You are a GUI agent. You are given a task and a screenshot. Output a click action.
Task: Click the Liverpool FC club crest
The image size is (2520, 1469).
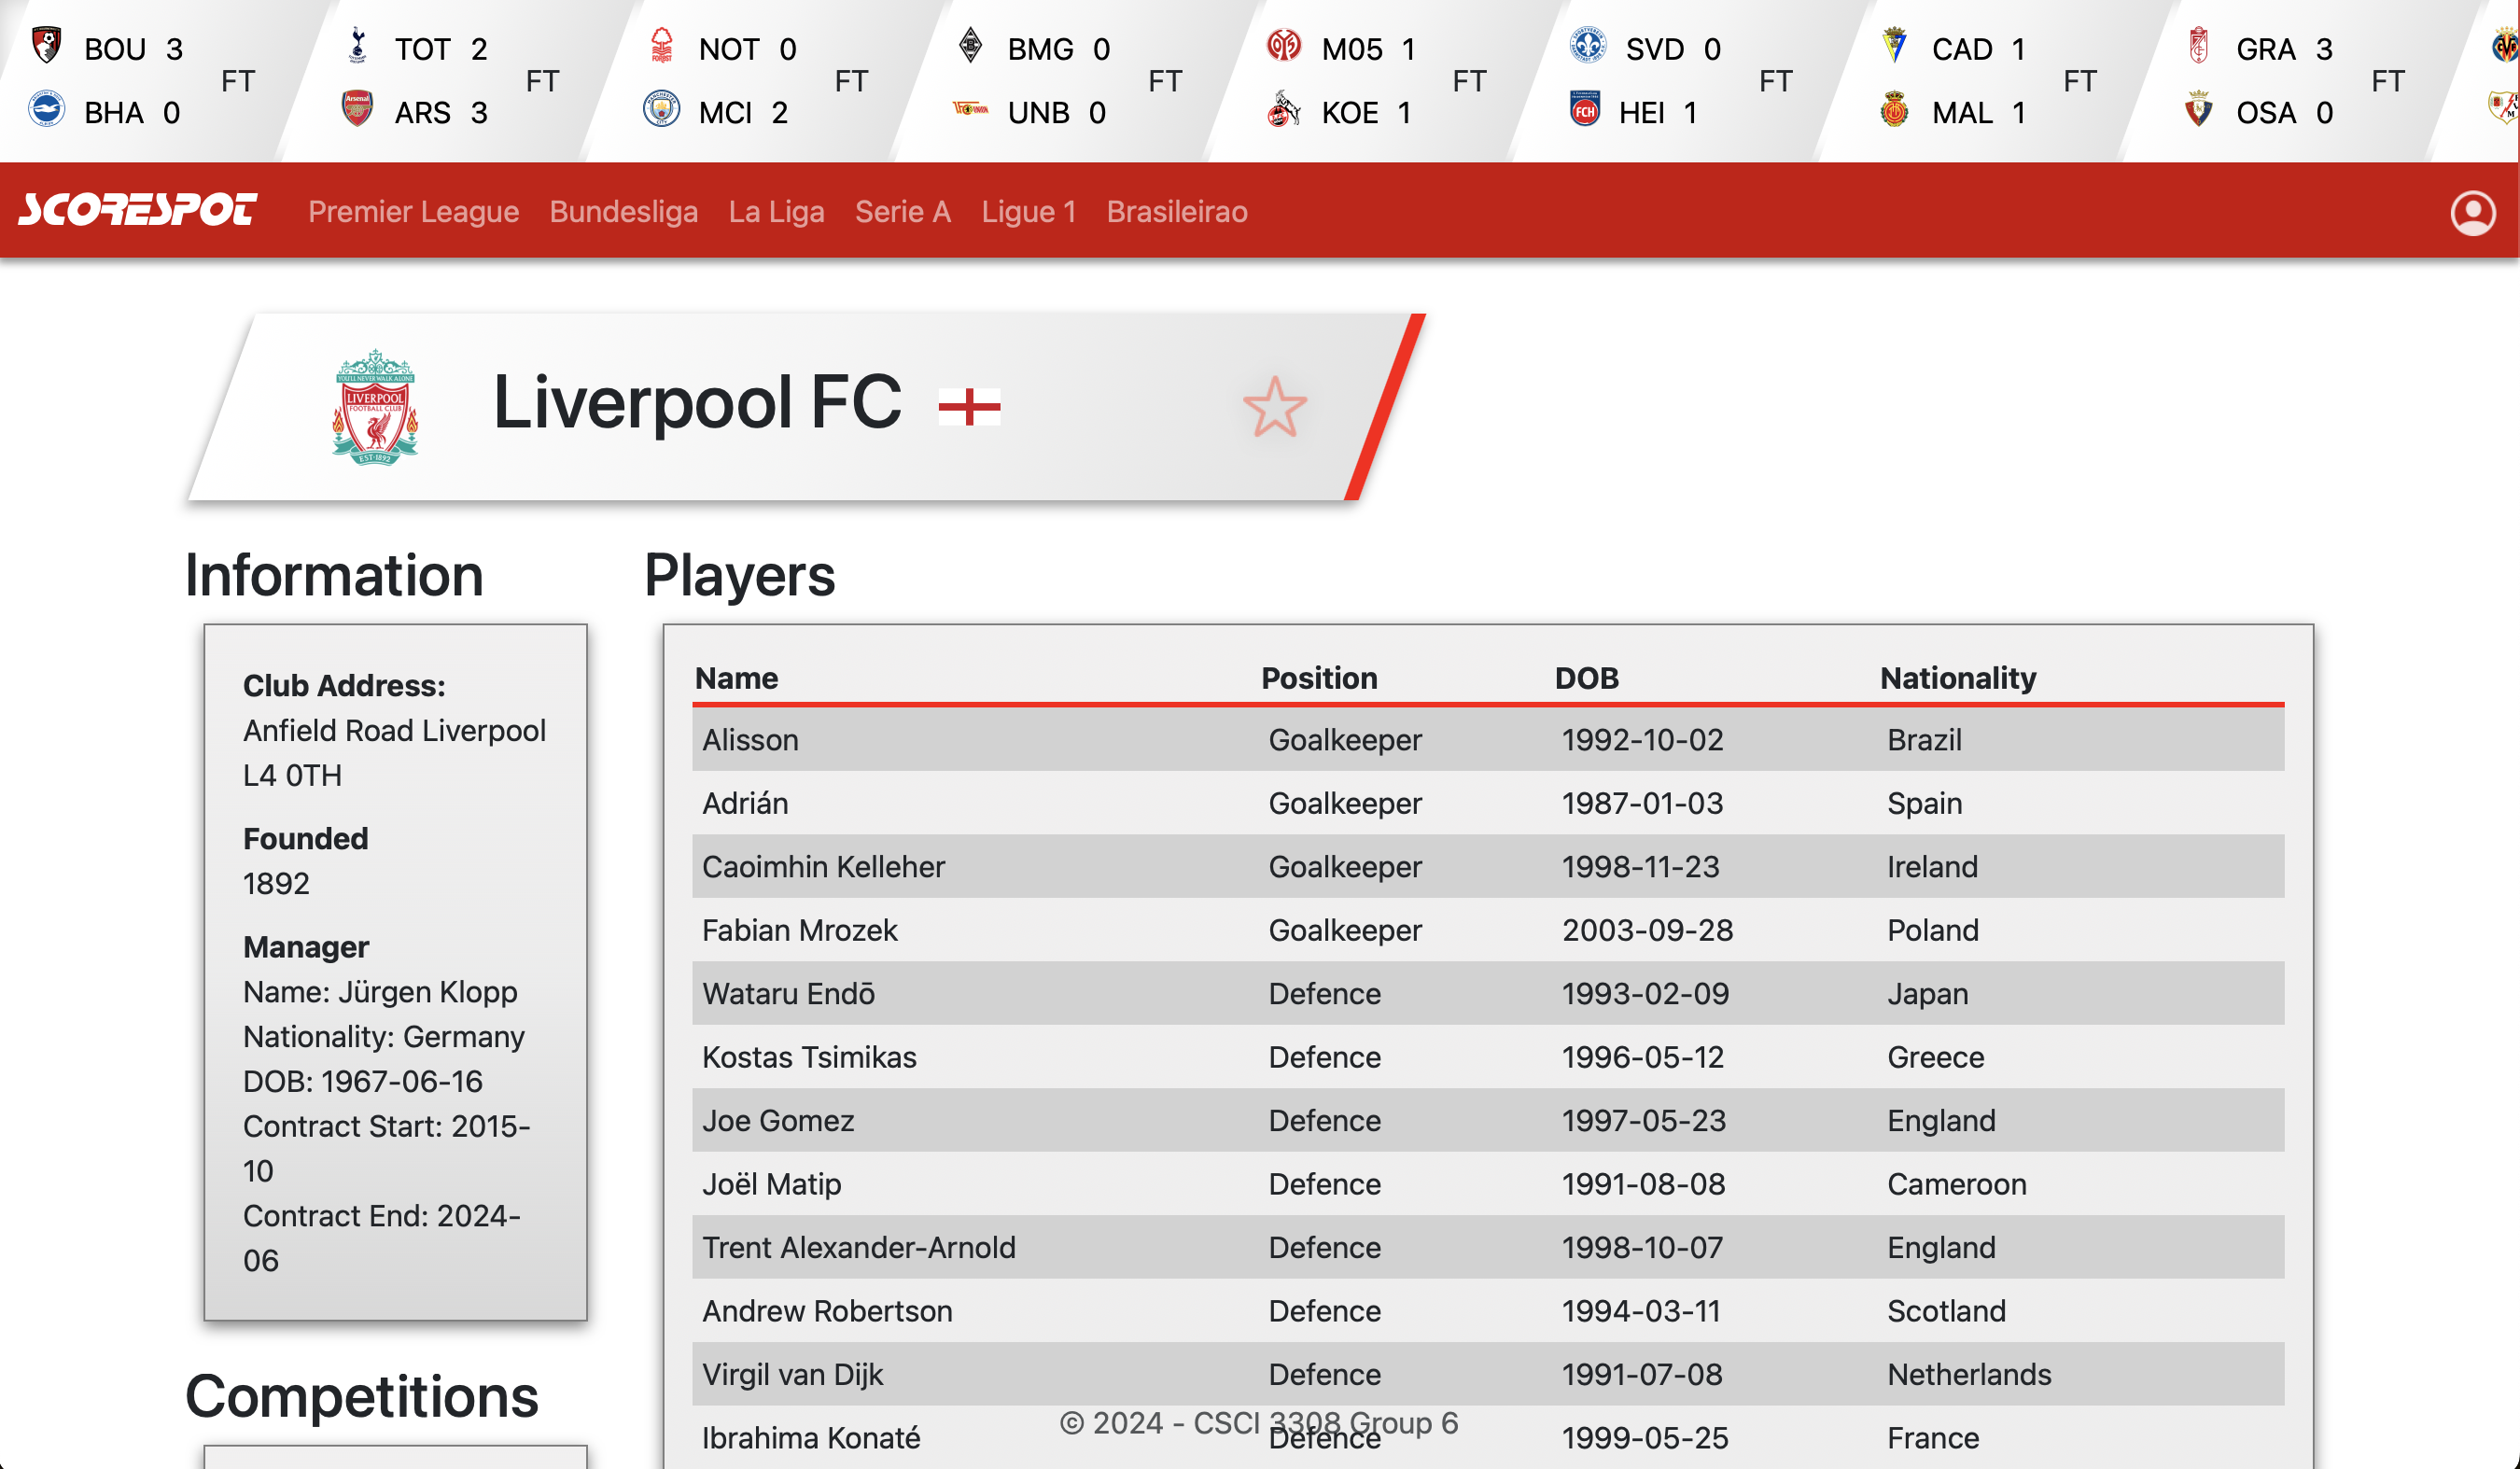pos(375,407)
